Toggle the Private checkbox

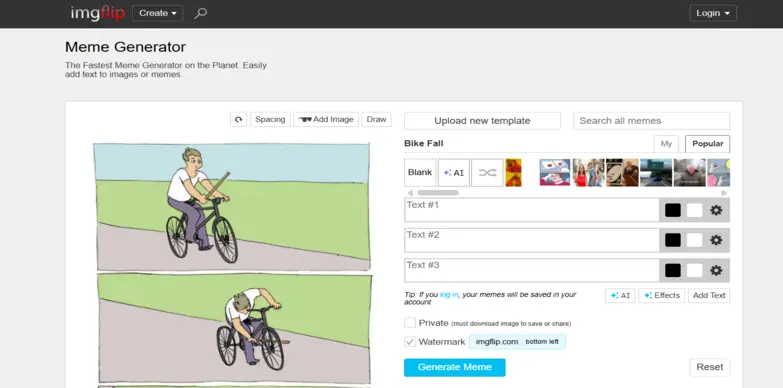coord(410,323)
